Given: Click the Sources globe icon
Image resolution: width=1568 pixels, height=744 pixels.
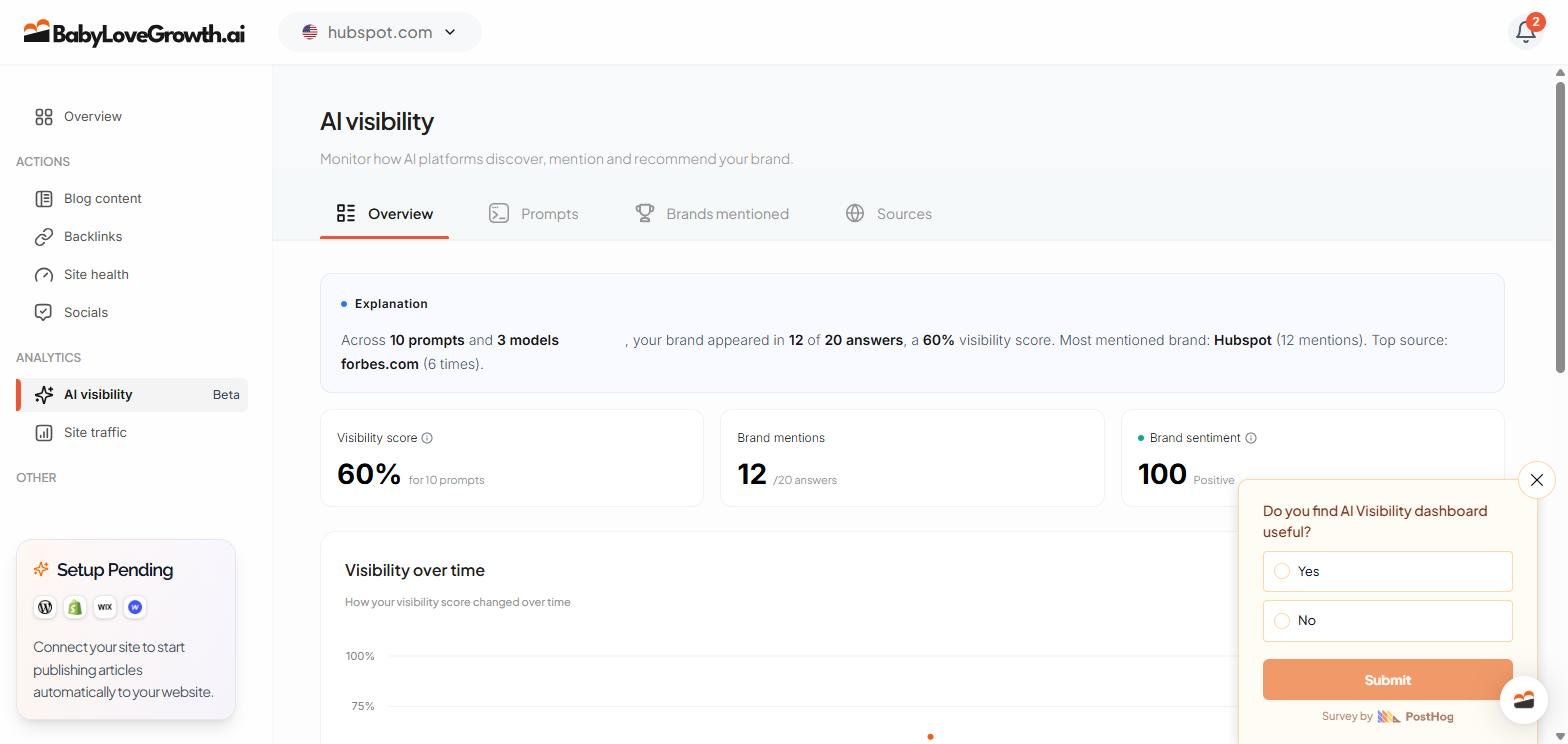Looking at the screenshot, I should [x=855, y=214].
